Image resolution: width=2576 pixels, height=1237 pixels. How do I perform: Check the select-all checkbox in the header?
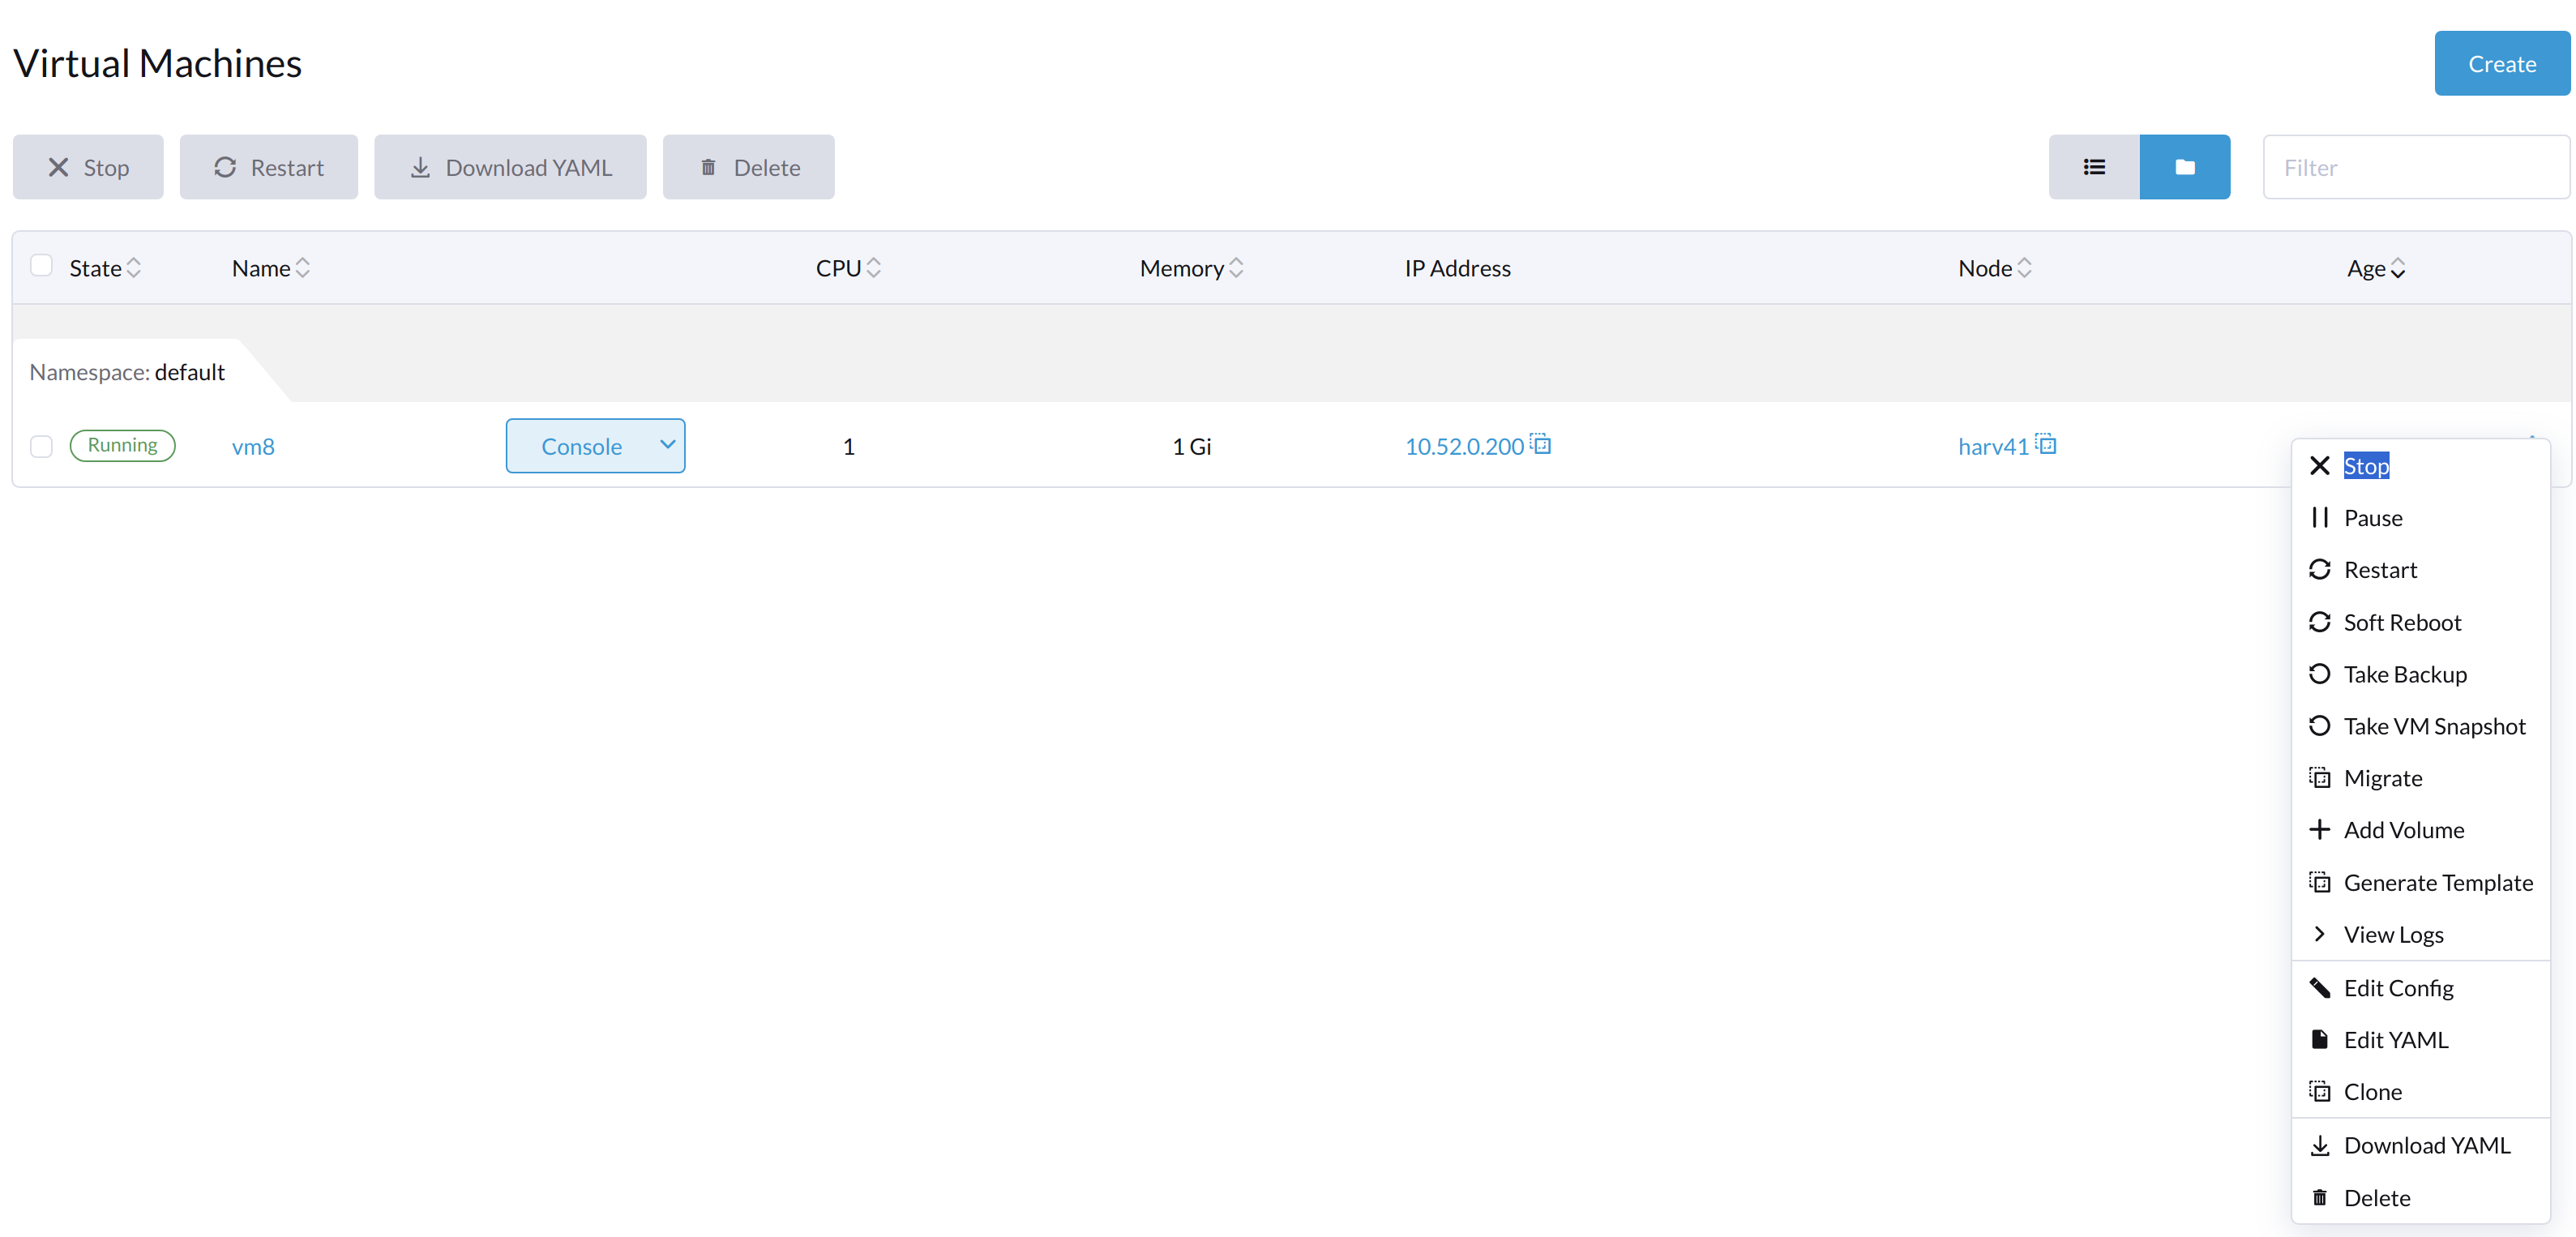(41, 265)
